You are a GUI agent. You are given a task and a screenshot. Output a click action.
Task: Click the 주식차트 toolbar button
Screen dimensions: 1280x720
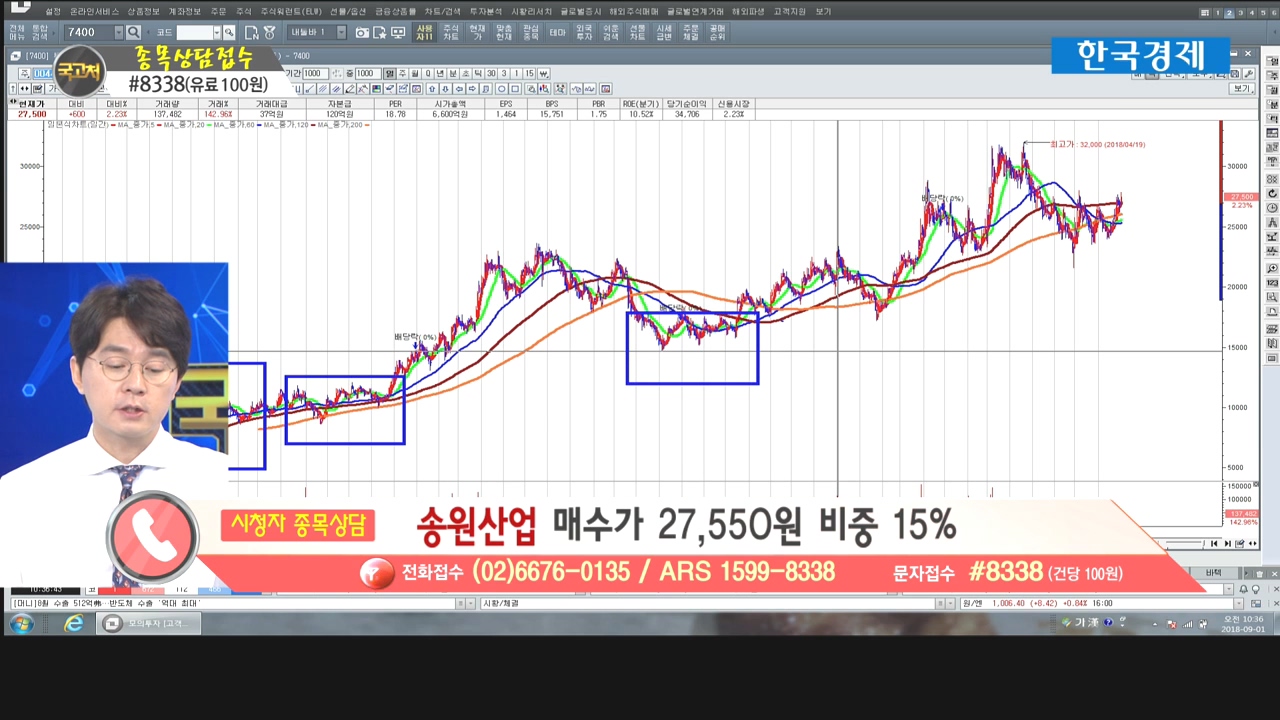pos(451,33)
